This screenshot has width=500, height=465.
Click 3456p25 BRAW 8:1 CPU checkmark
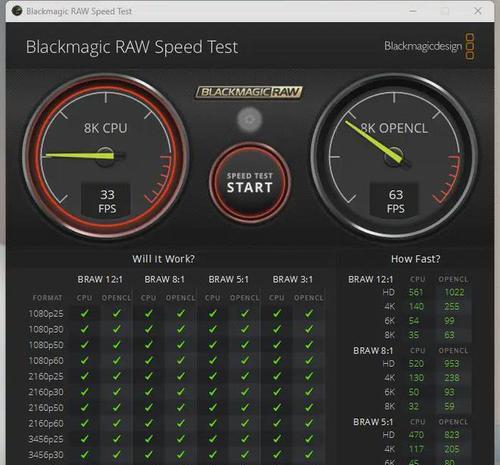click(149, 439)
